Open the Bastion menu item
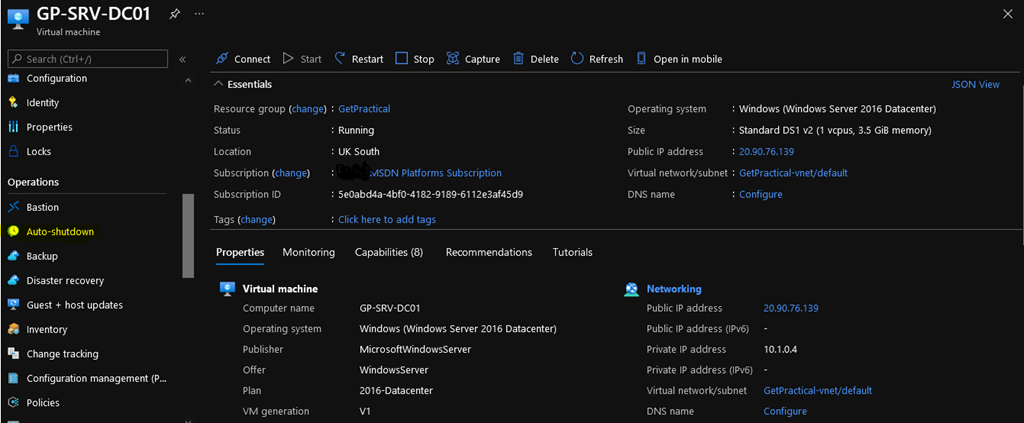The image size is (1024, 423). 42,207
